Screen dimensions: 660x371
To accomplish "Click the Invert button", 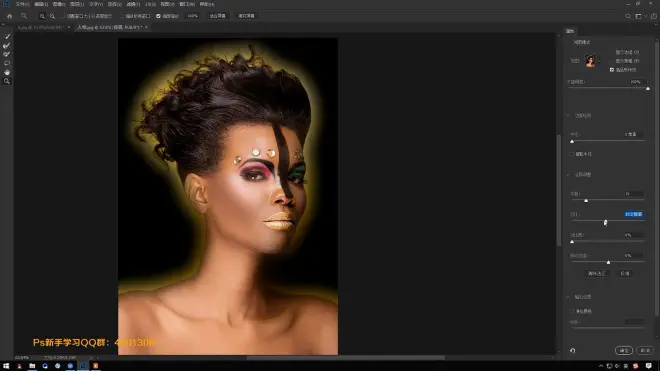I will (x=625, y=274).
